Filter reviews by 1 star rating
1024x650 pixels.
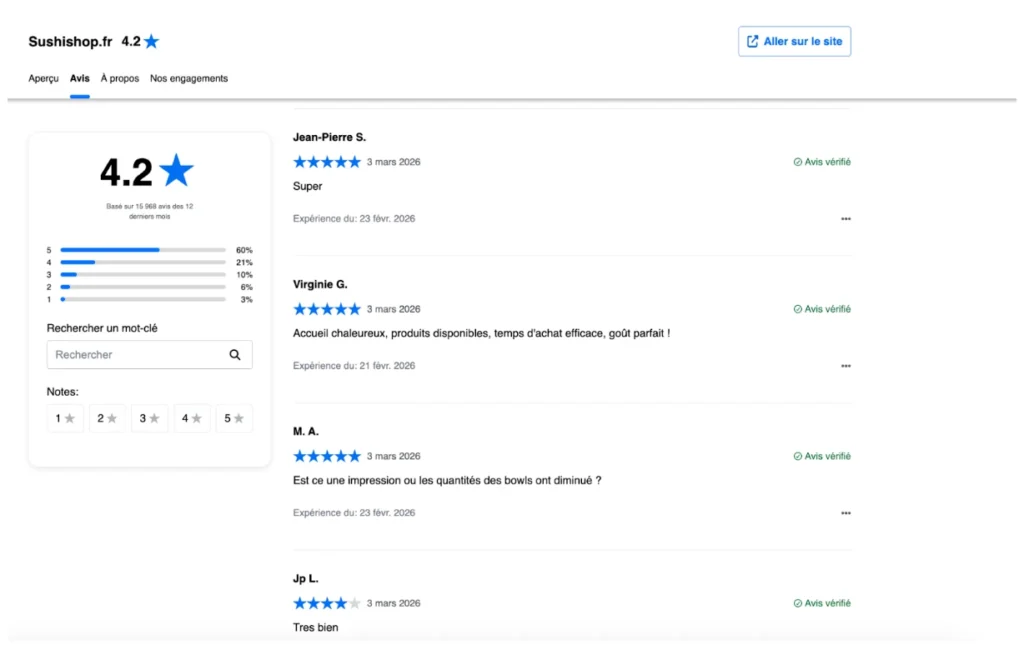65,419
